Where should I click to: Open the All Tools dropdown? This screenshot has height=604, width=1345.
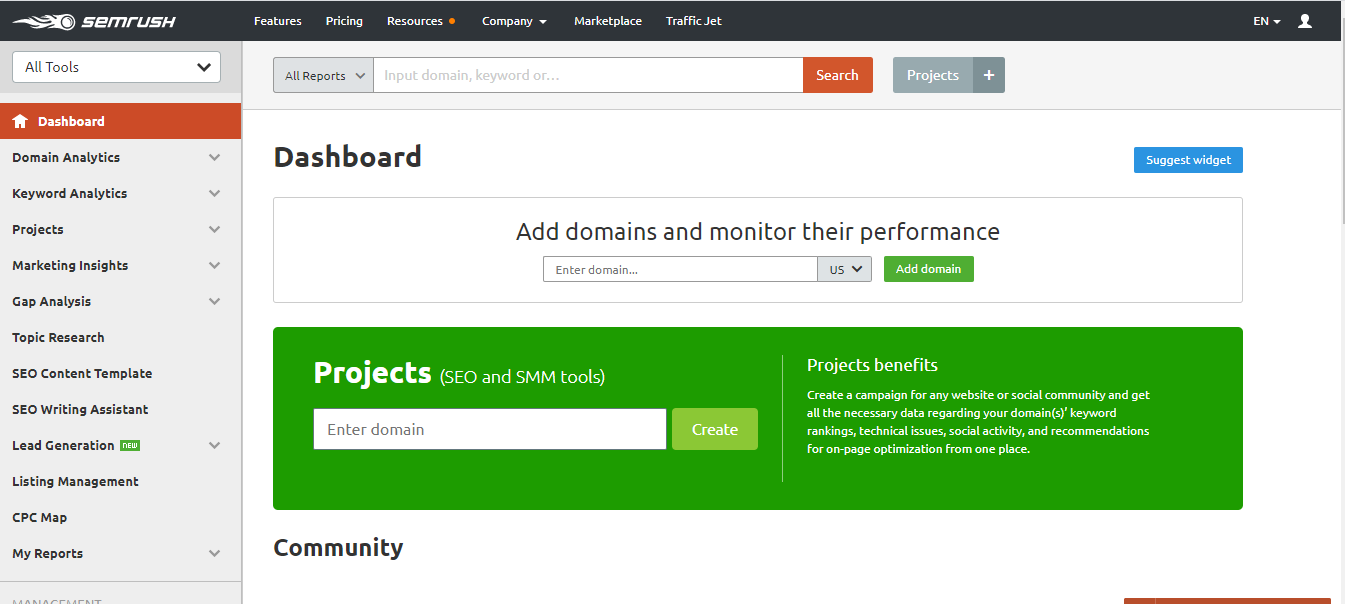(116, 67)
